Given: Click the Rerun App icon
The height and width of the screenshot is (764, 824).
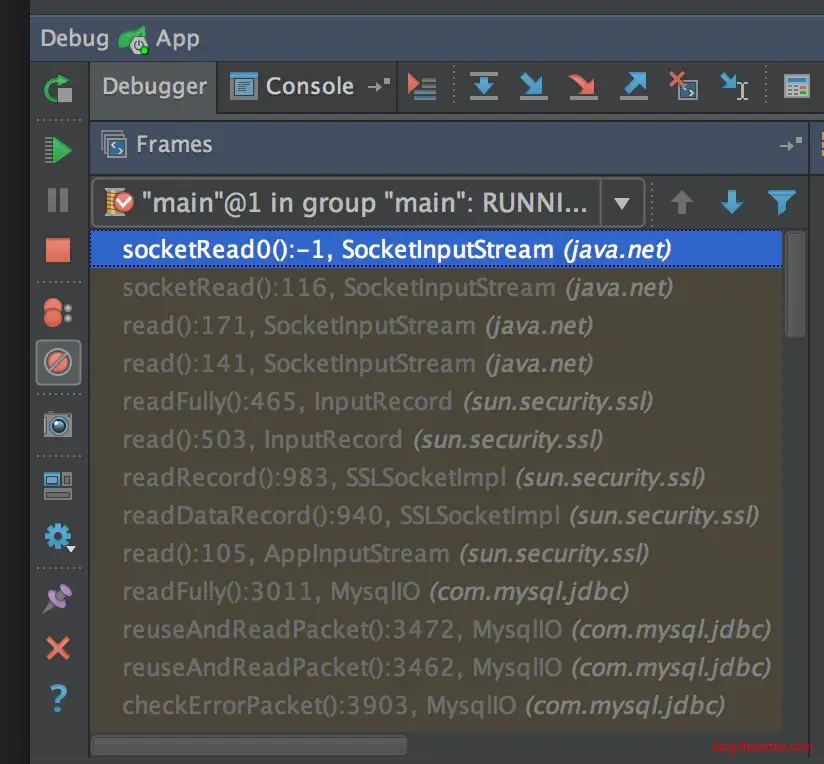Looking at the screenshot, I should 58,90.
